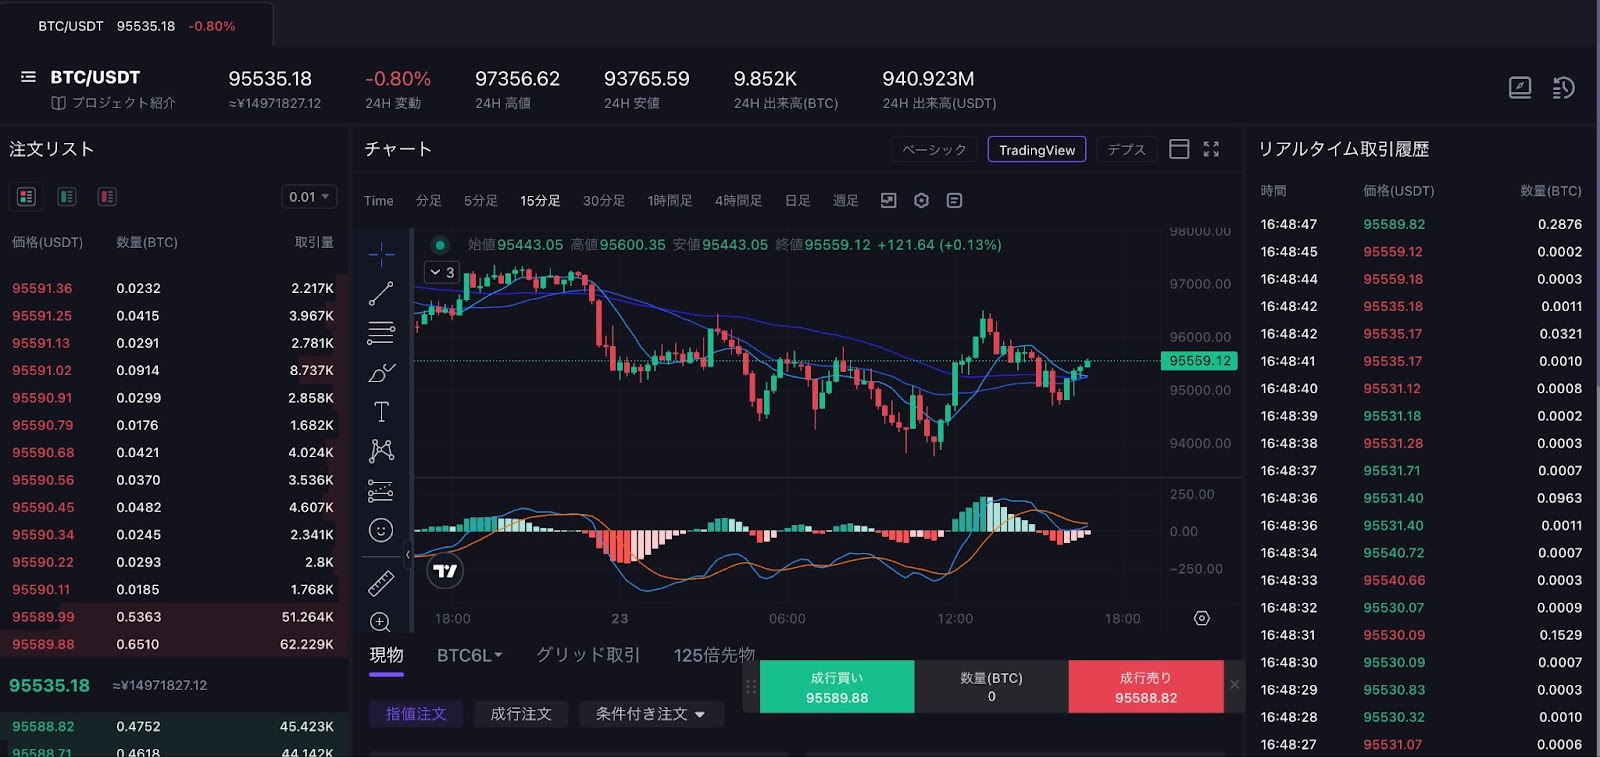Click the 数量(BTC) quantity input field

click(991, 687)
